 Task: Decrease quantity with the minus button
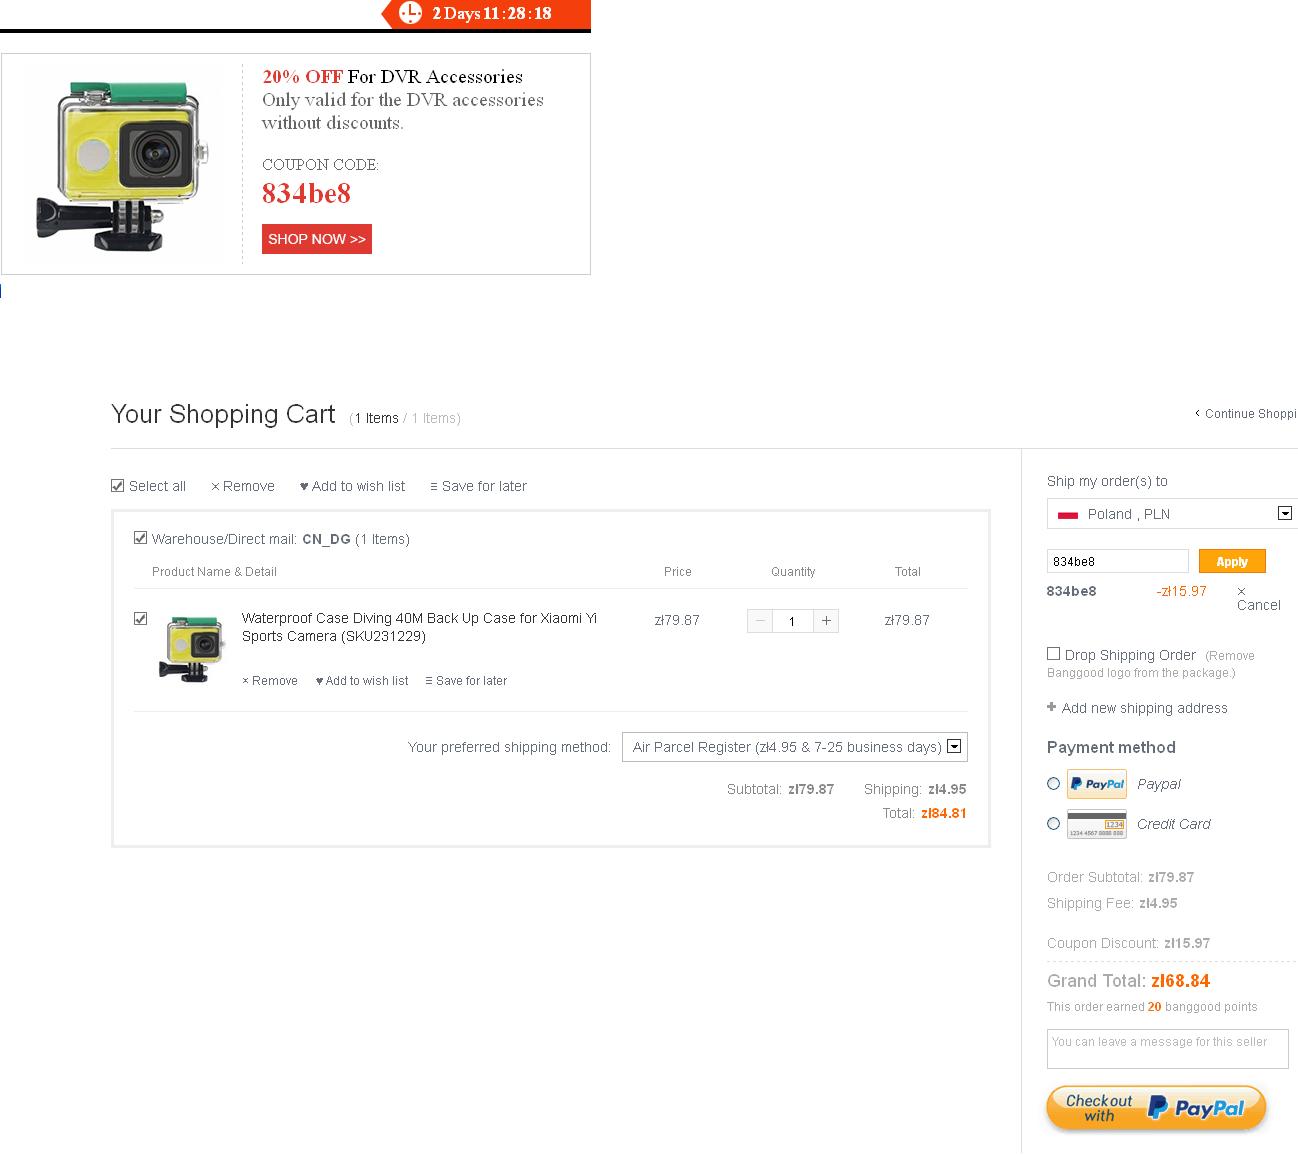pos(760,621)
